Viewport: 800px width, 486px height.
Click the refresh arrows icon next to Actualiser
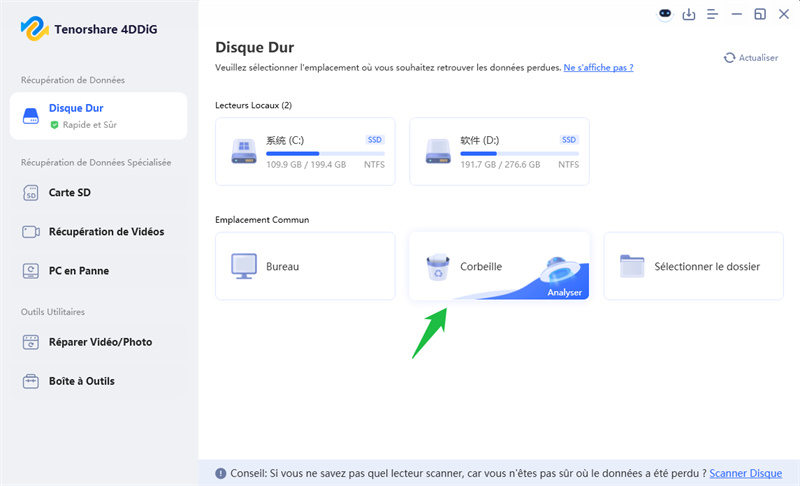tap(730, 58)
